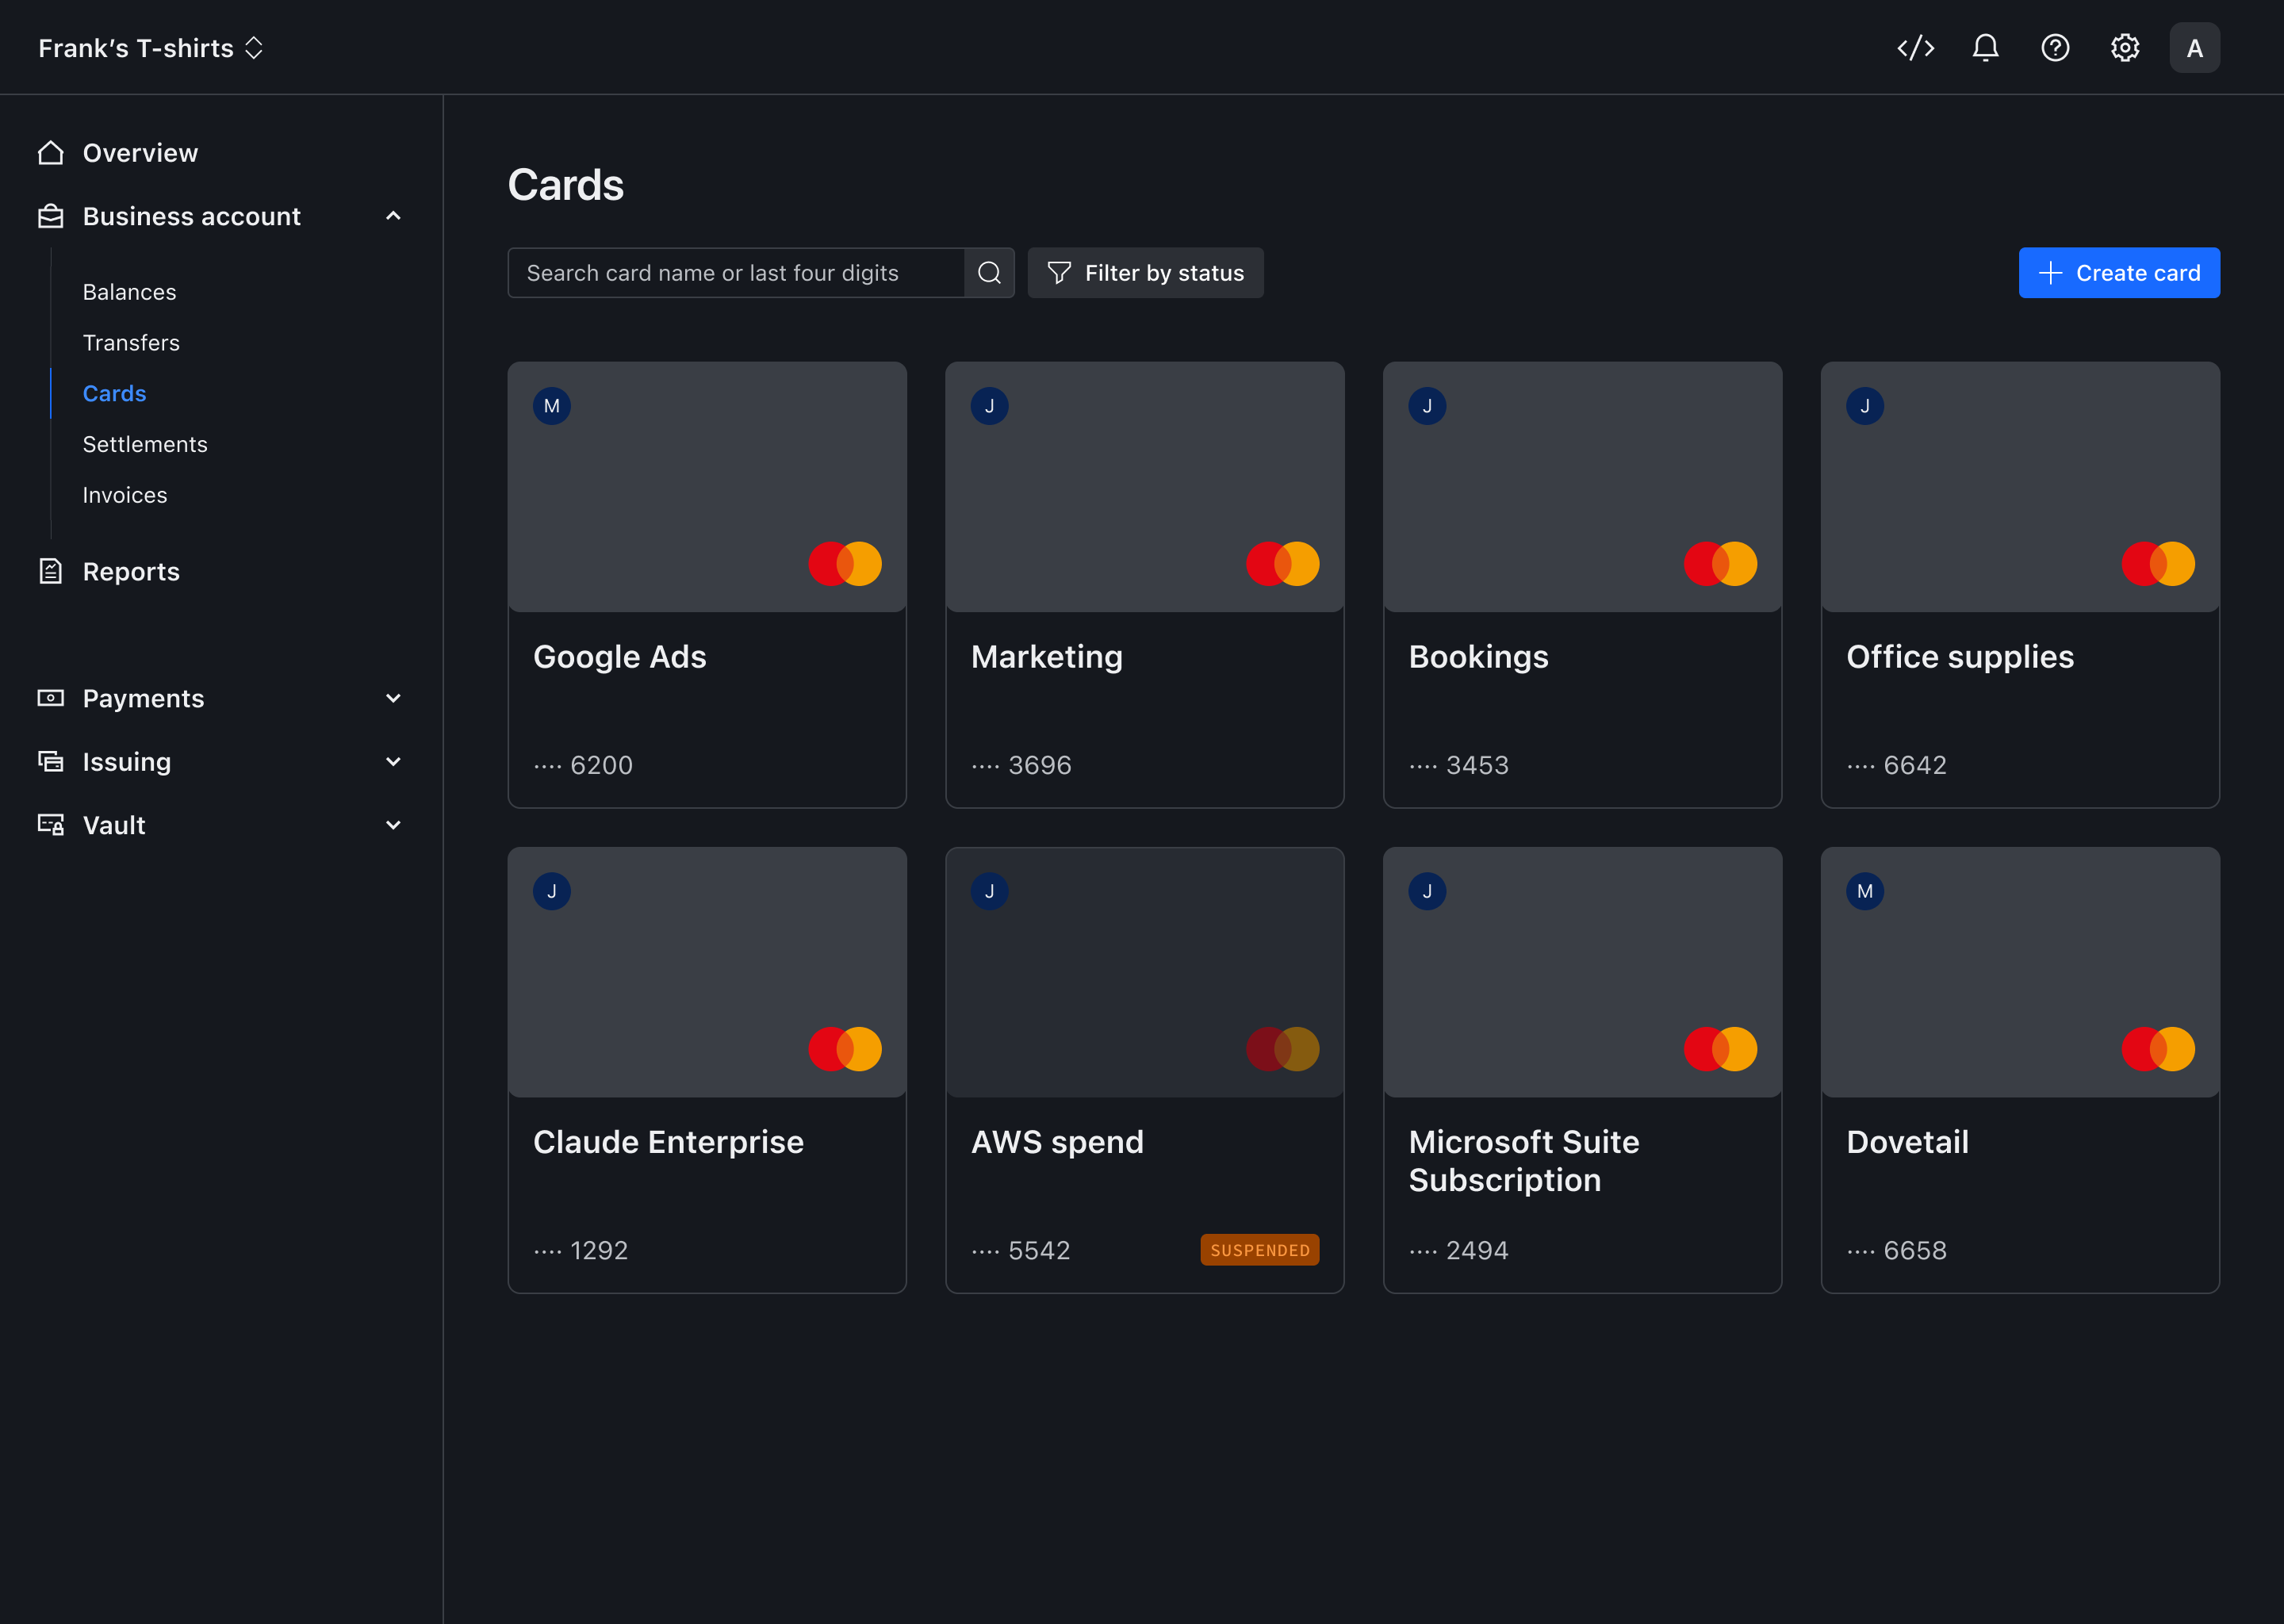Open Balances in sidebar
This screenshot has width=2284, height=1624.
pyautogui.click(x=129, y=292)
